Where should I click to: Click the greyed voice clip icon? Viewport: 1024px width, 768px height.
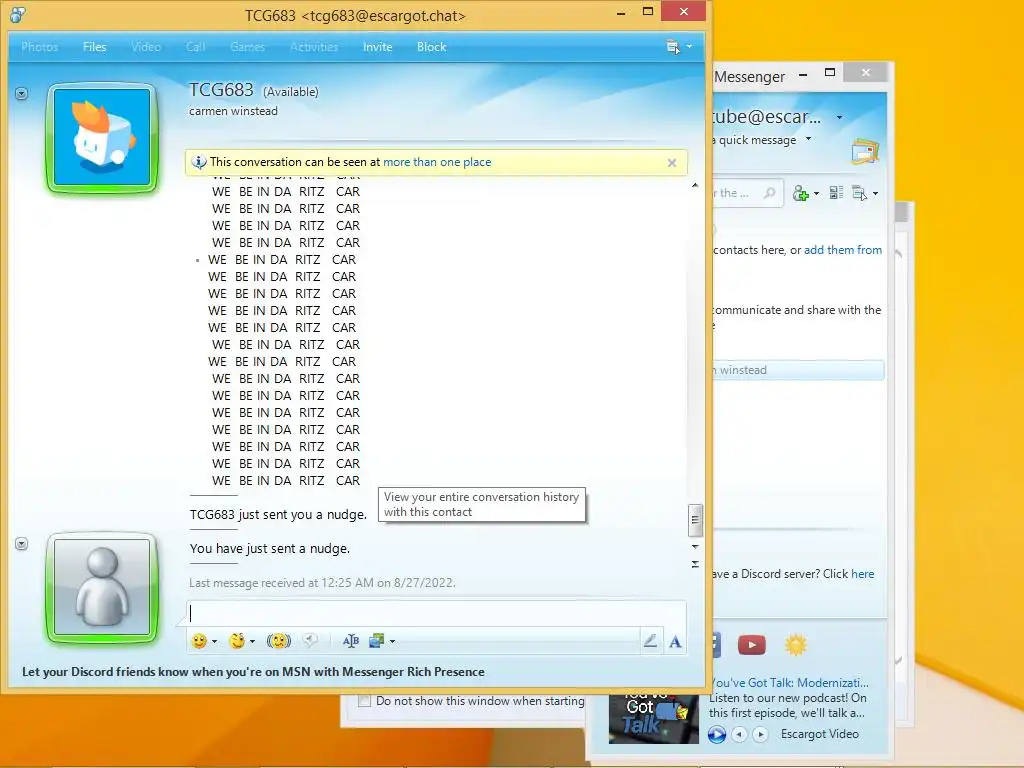(x=310, y=641)
